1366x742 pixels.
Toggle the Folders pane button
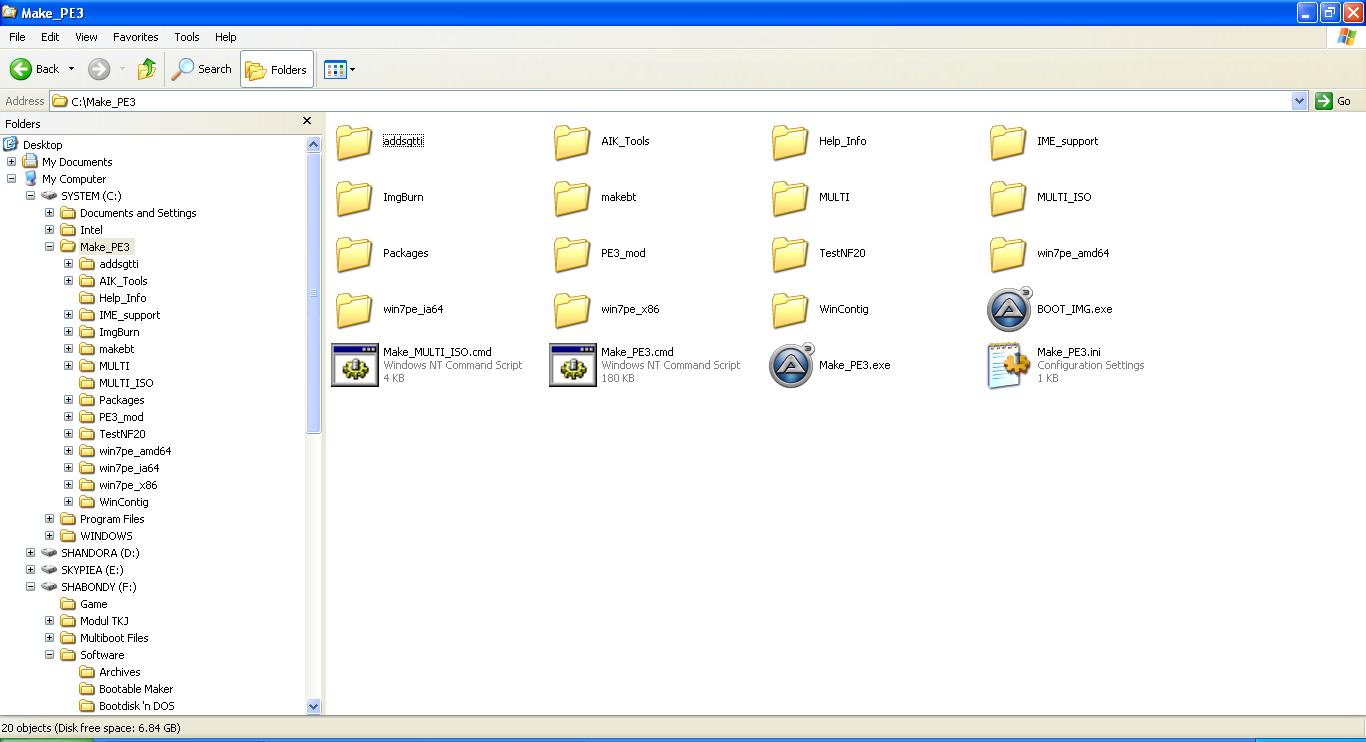coord(277,69)
